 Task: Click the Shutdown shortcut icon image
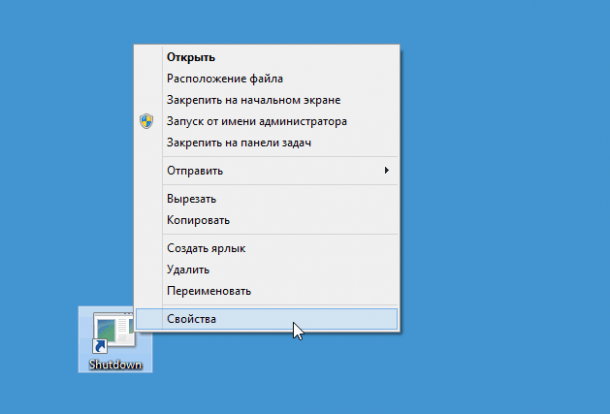[115, 332]
